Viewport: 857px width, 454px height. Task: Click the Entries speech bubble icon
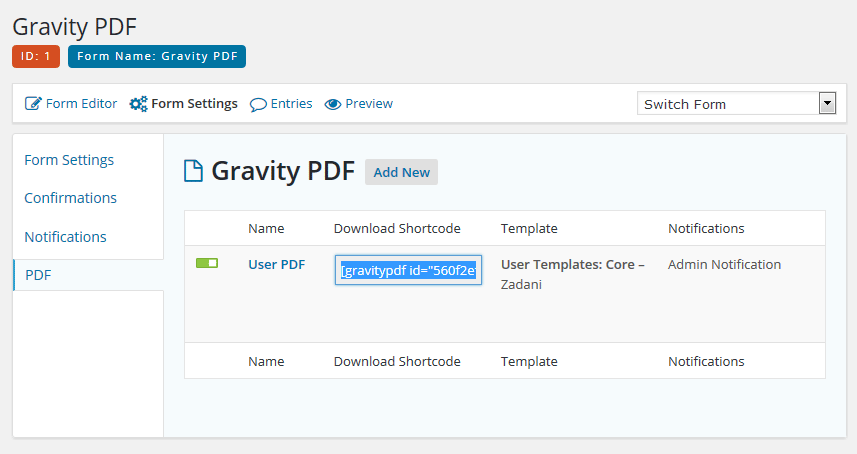pos(258,104)
